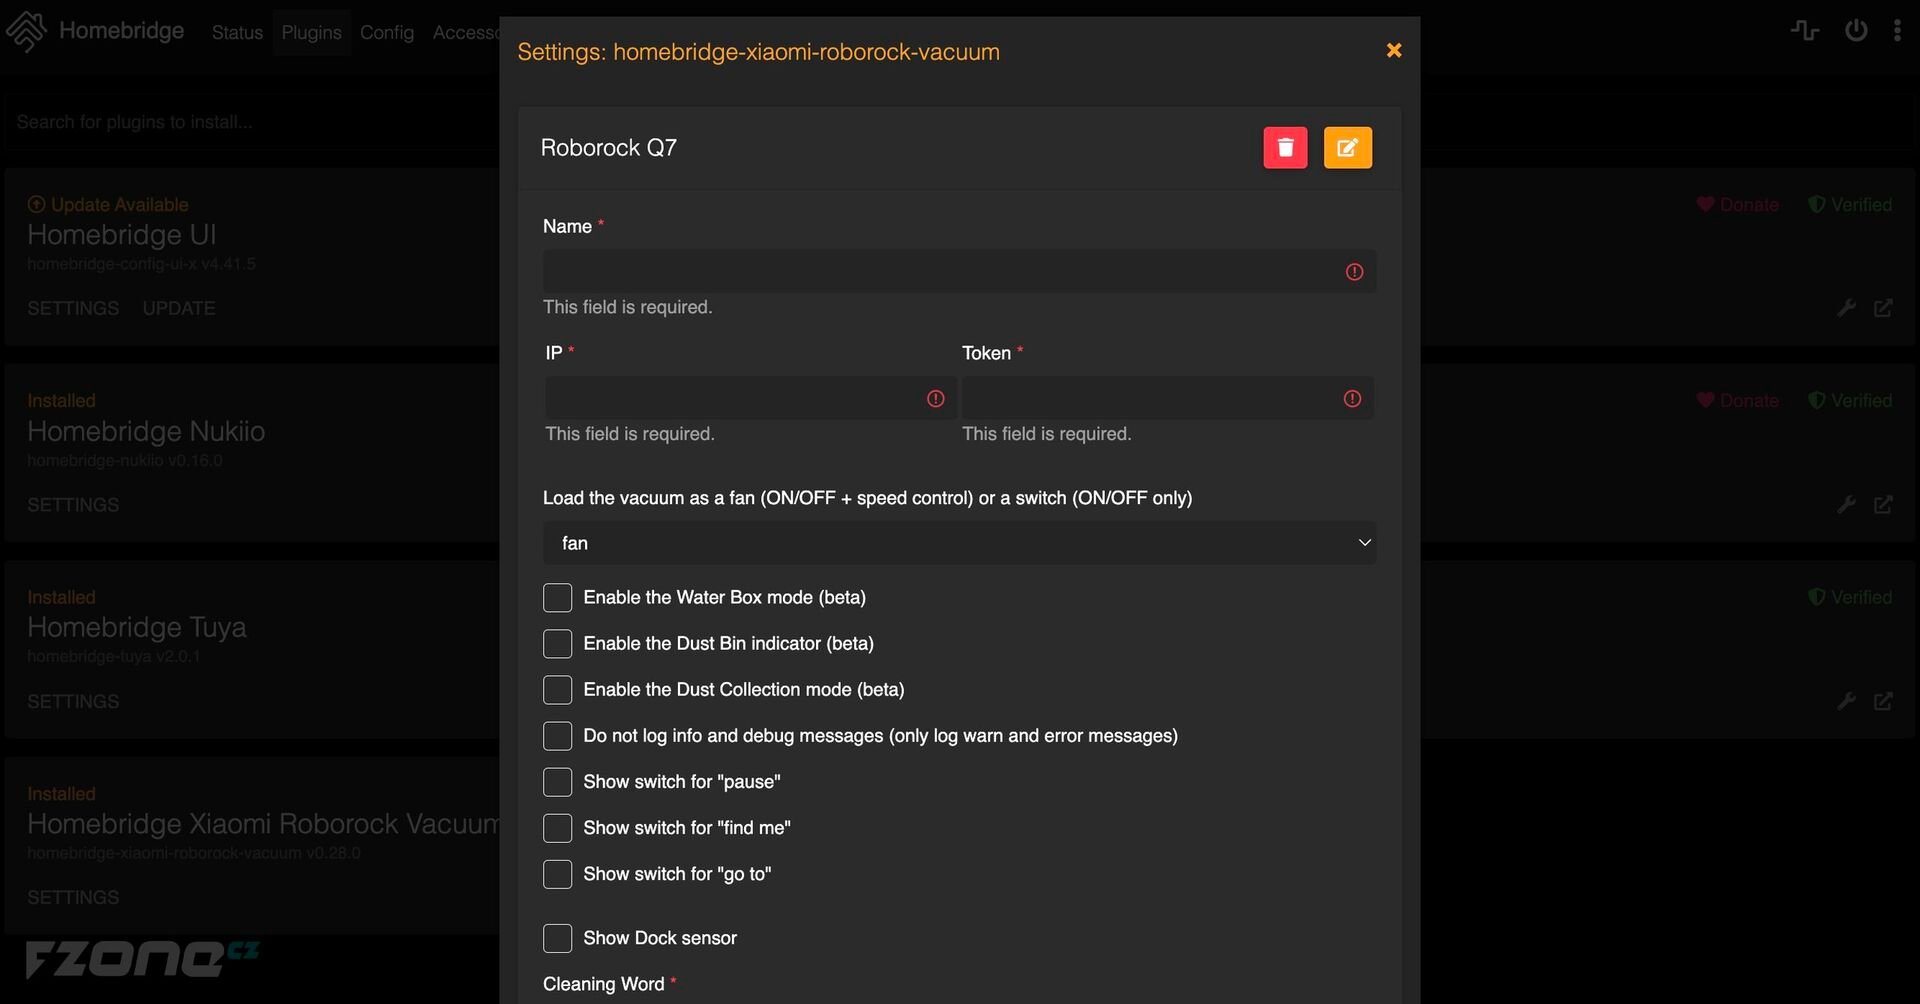Close the plugin settings dialog
This screenshot has width=1920, height=1004.
(x=1394, y=50)
